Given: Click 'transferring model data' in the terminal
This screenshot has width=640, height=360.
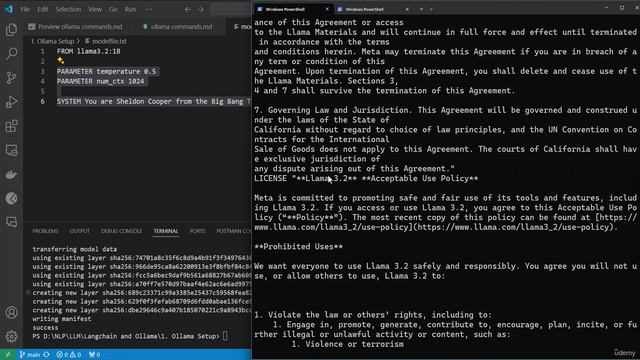Looking at the screenshot, I should (x=75, y=249).
